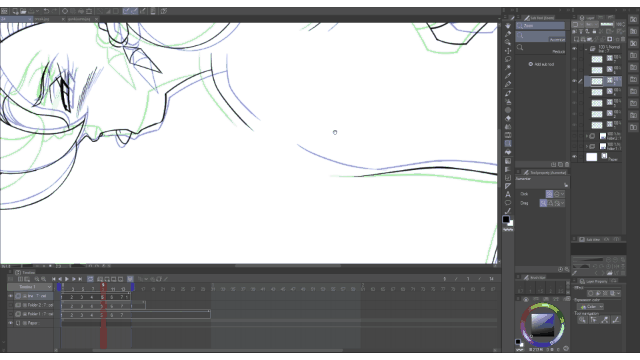
Task: Click the timeline Play button
Action: click(67, 279)
